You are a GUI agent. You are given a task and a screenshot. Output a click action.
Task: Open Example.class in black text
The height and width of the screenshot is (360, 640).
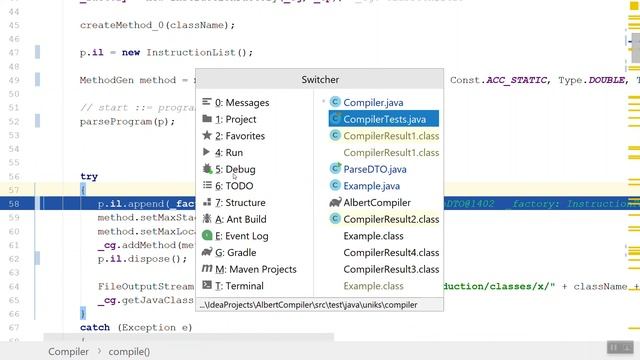tap(373, 236)
